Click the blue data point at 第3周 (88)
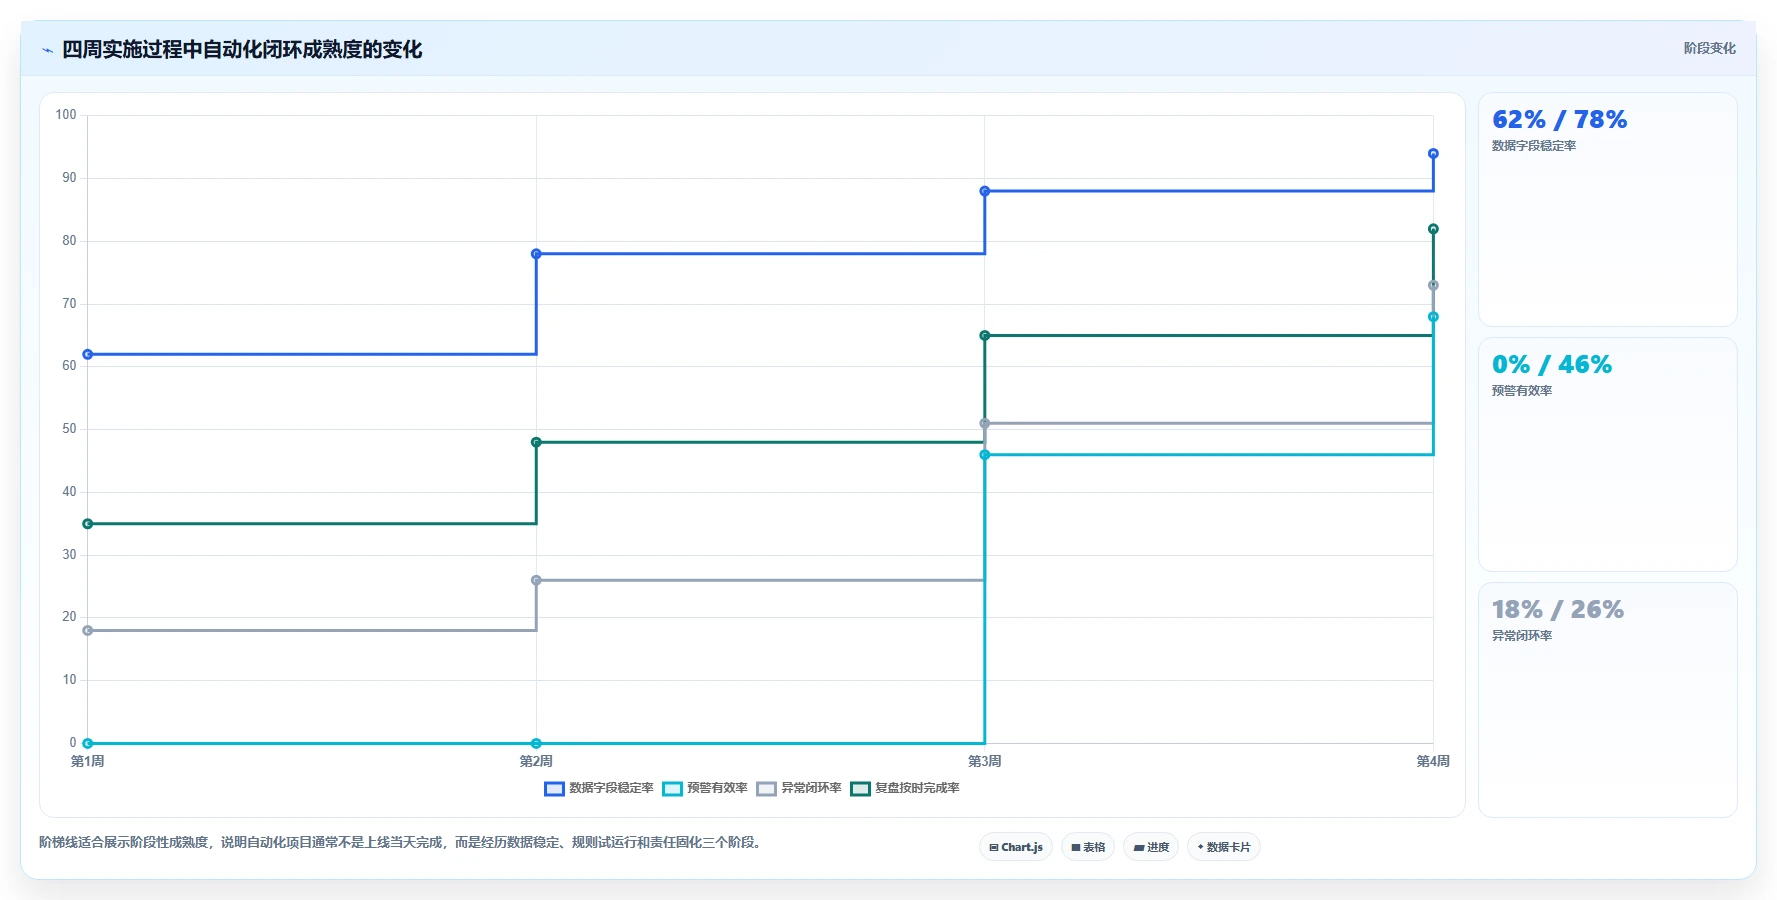 985,191
